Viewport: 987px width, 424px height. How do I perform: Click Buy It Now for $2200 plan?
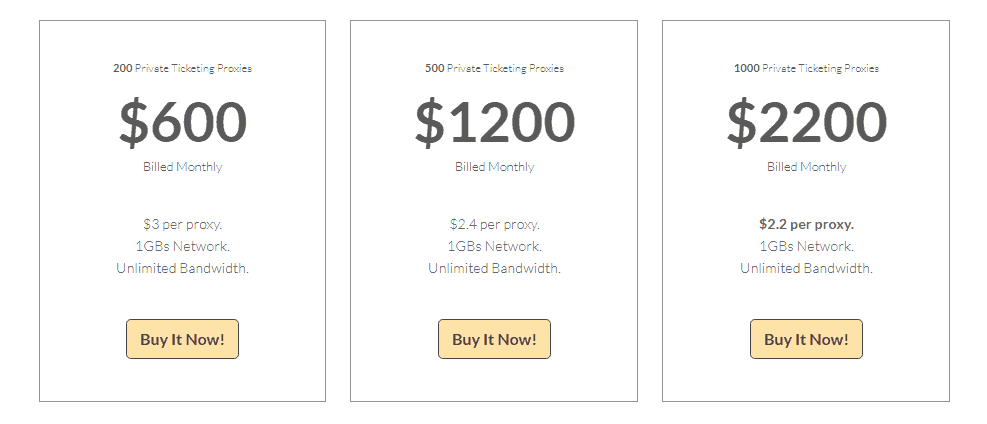point(806,339)
